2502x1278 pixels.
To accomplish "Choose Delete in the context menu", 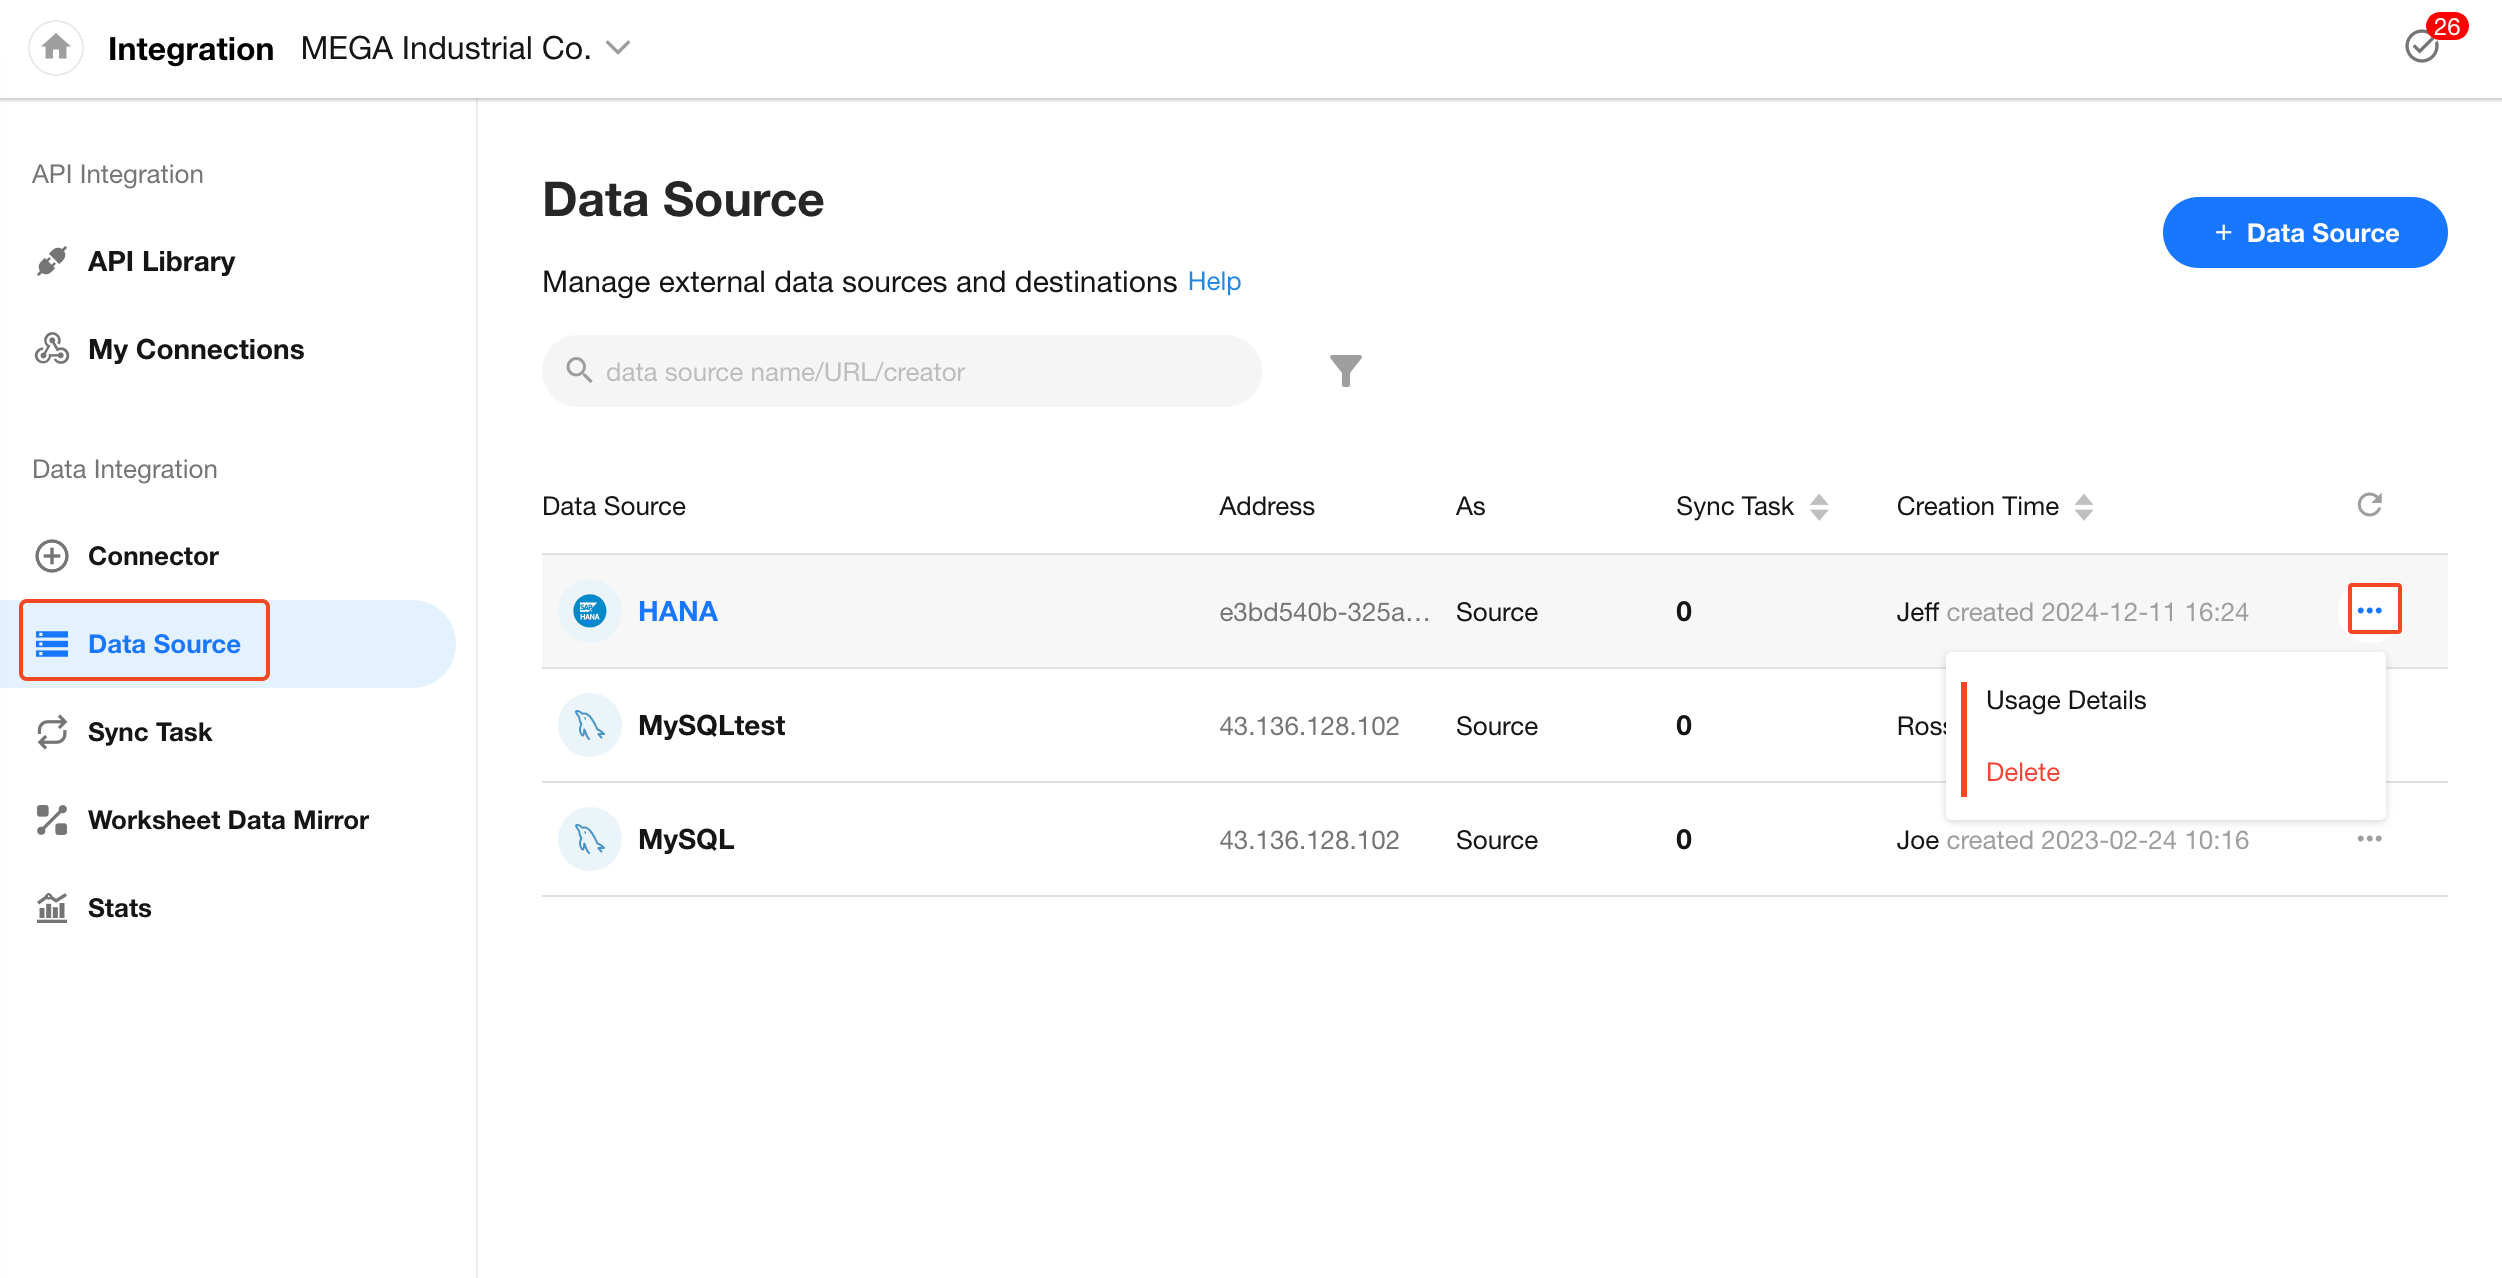I will (x=2022, y=772).
